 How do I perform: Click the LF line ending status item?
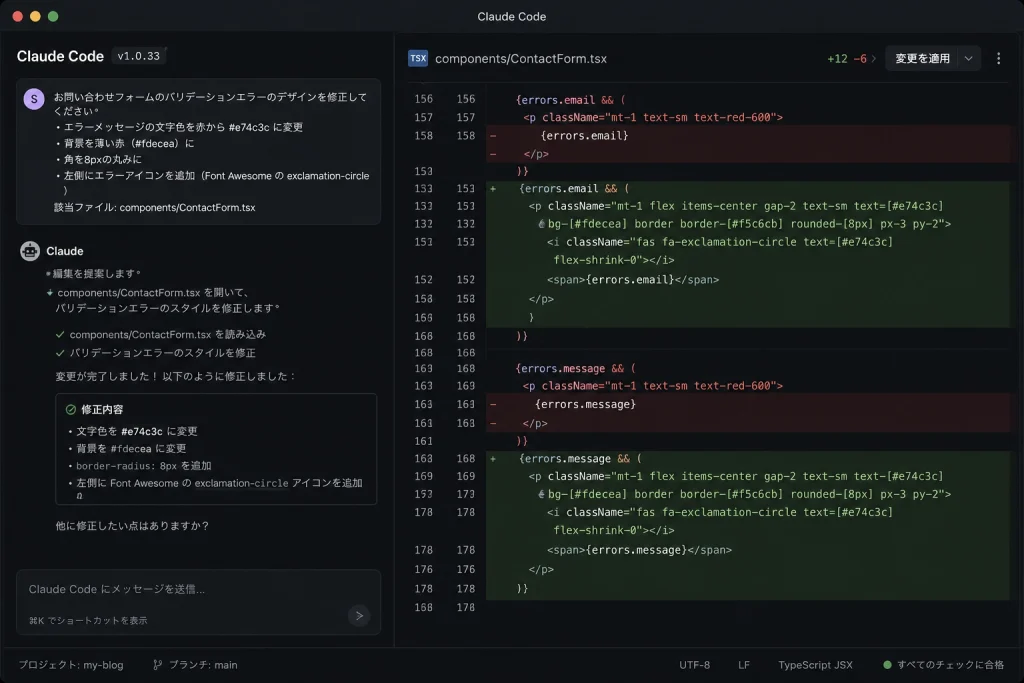744,665
